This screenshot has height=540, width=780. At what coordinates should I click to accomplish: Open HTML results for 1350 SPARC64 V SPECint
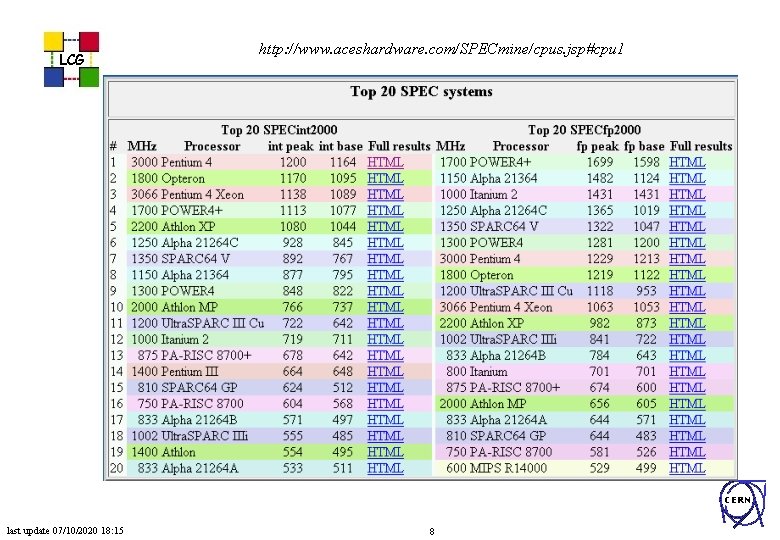[385, 259]
